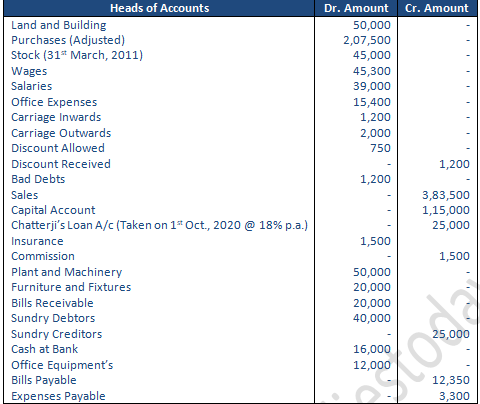Select the 'Carriage Outwards' entry
480x404 pixels.
coord(61,133)
